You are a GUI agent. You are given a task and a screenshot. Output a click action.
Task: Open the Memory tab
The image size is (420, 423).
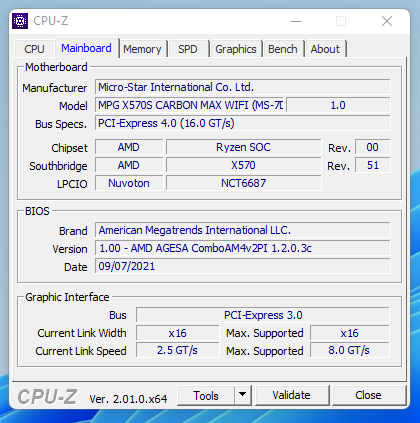coord(142,49)
